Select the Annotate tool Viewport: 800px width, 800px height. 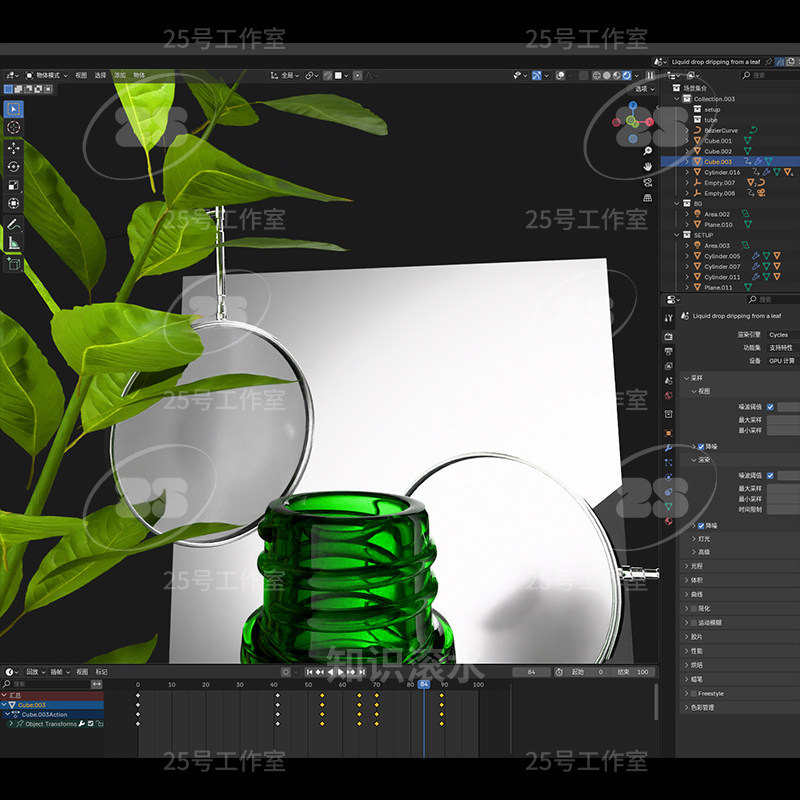(14, 224)
